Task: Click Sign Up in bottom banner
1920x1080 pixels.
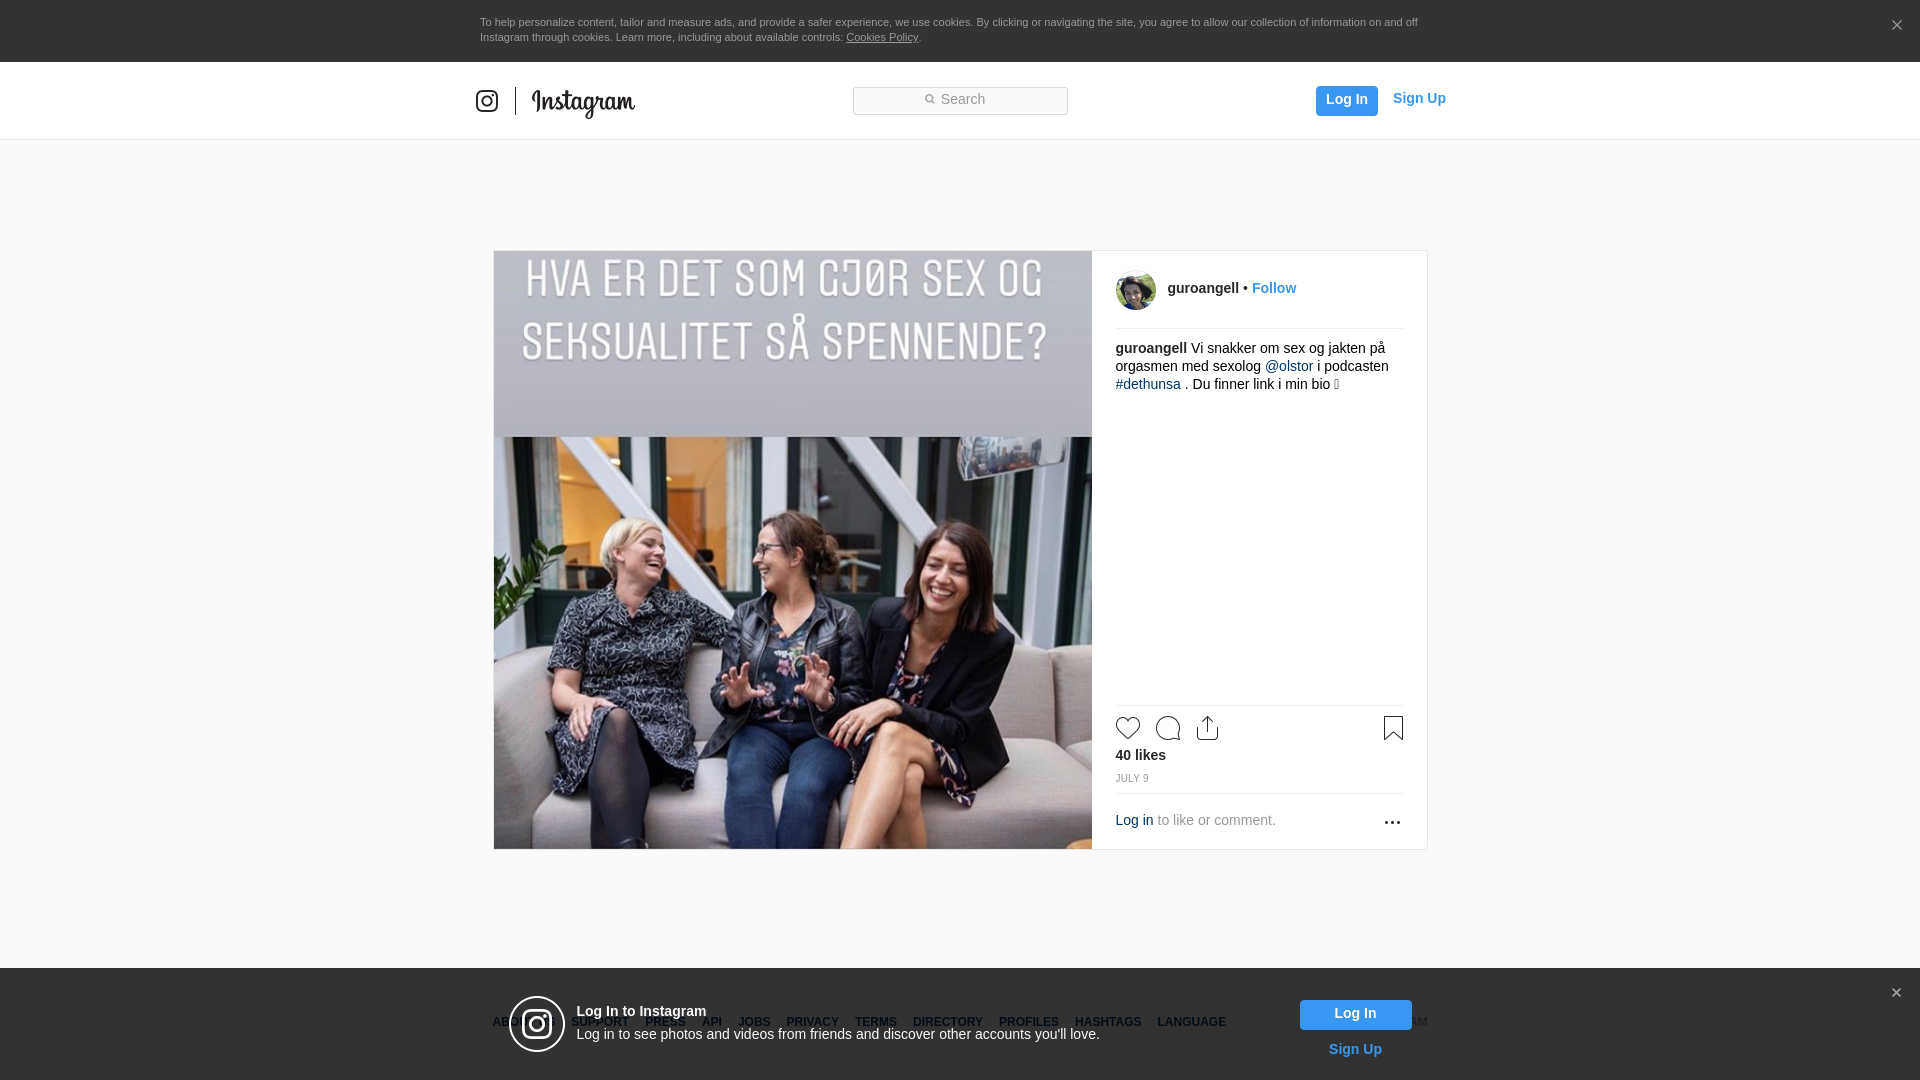Action: pyautogui.click(x=1355, y=1049)
